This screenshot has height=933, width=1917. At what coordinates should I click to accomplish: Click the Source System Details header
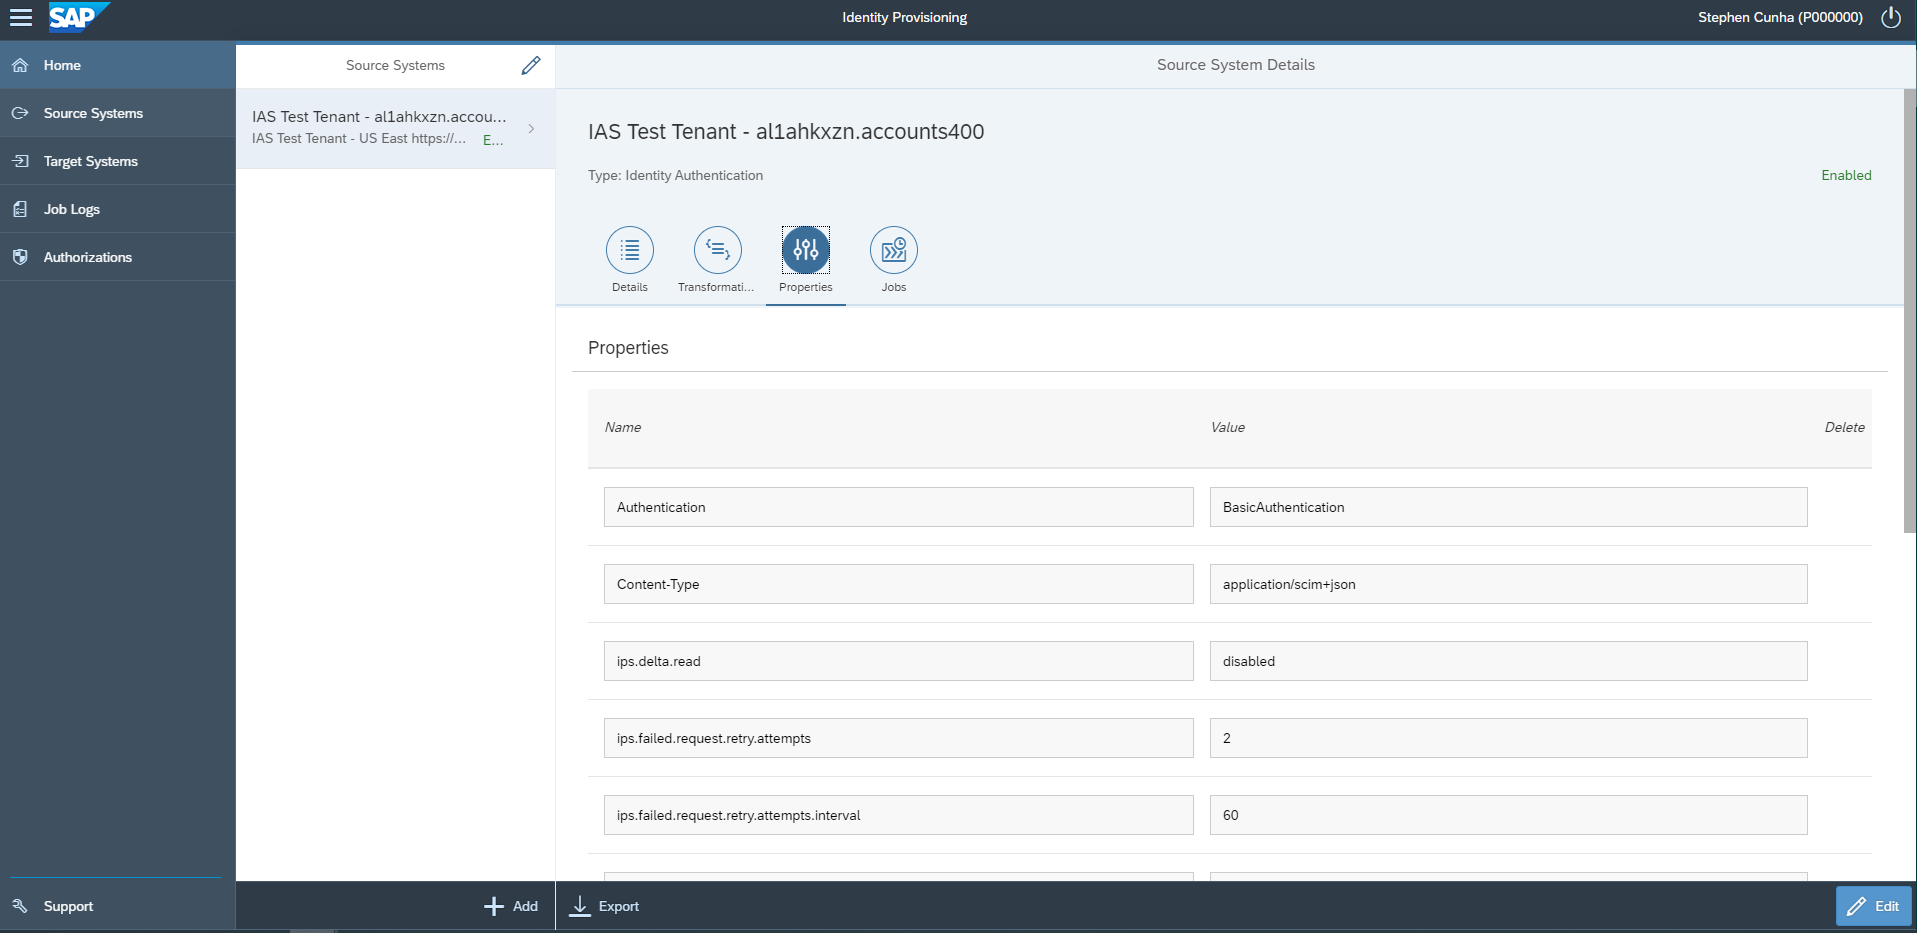click(1236, 65)
